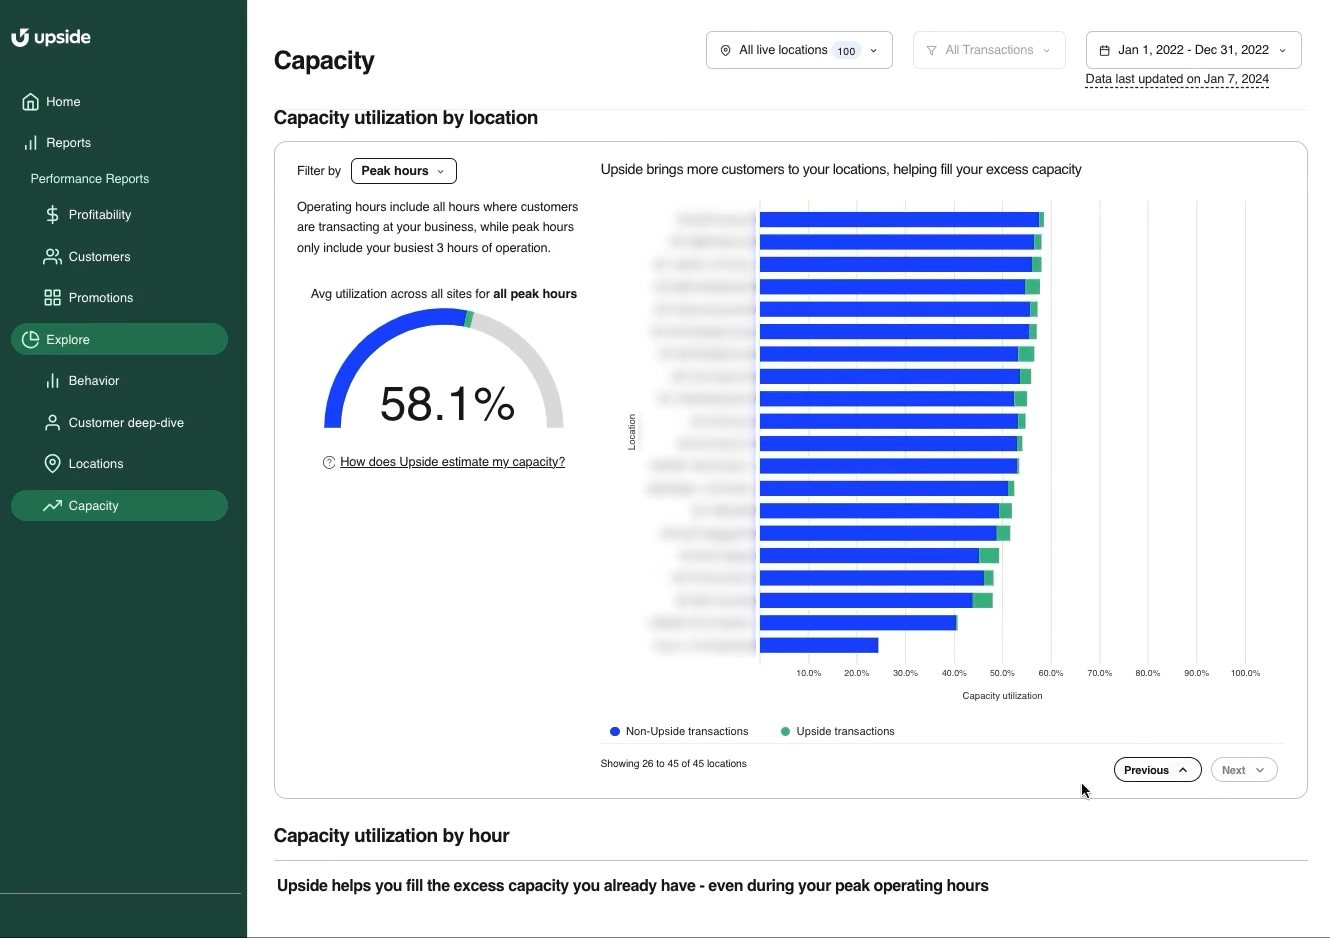Click the 58.1% utilization gauge

pos(444,370)
